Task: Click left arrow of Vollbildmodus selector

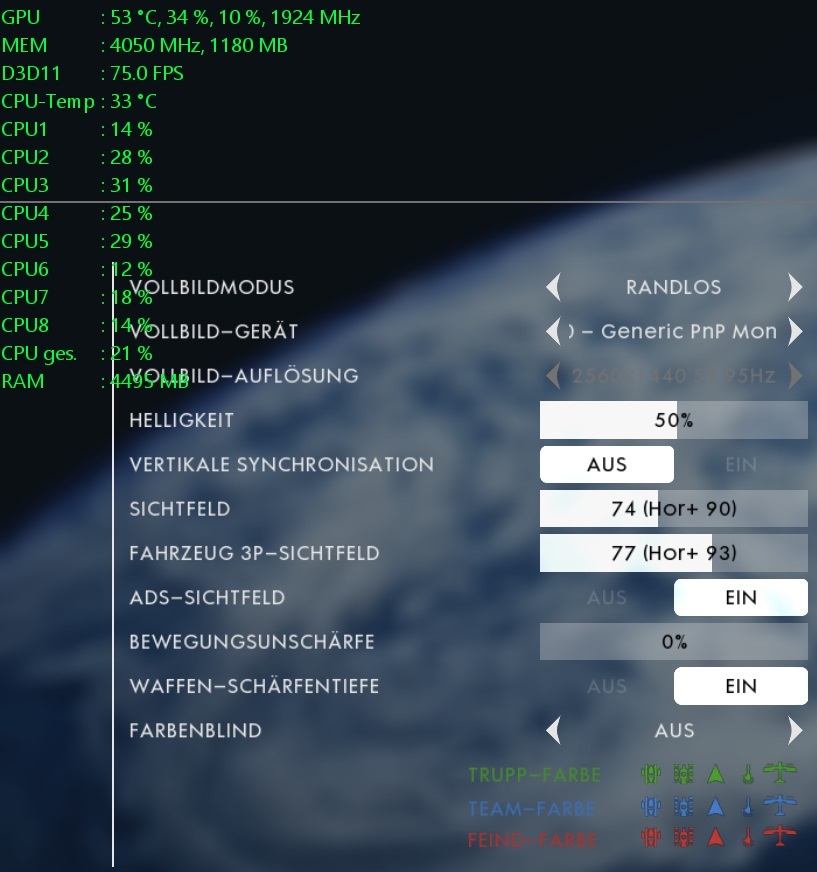Action: tap(553, 287)
